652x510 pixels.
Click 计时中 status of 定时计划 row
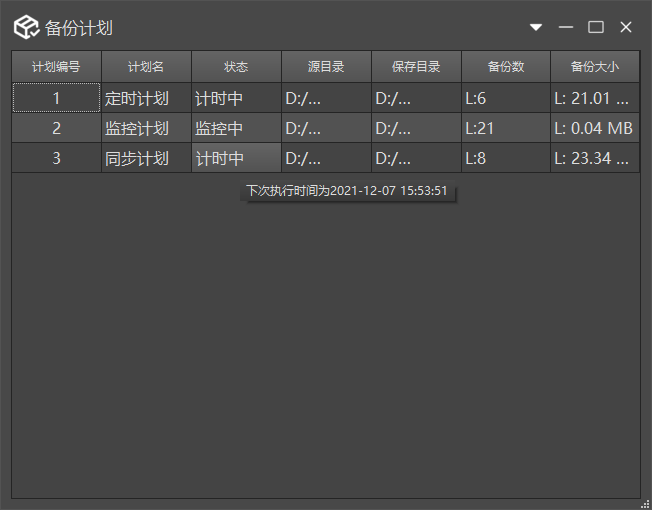236,98
